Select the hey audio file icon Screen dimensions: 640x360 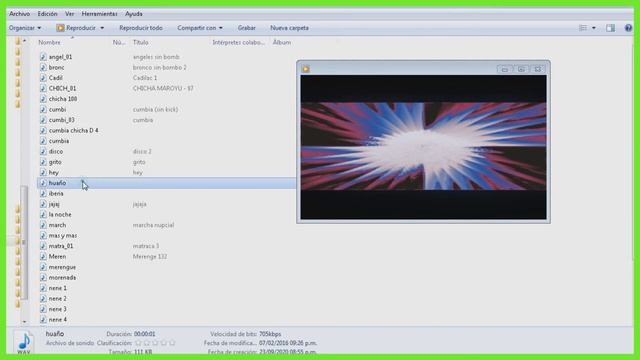(x=43, y=172)
